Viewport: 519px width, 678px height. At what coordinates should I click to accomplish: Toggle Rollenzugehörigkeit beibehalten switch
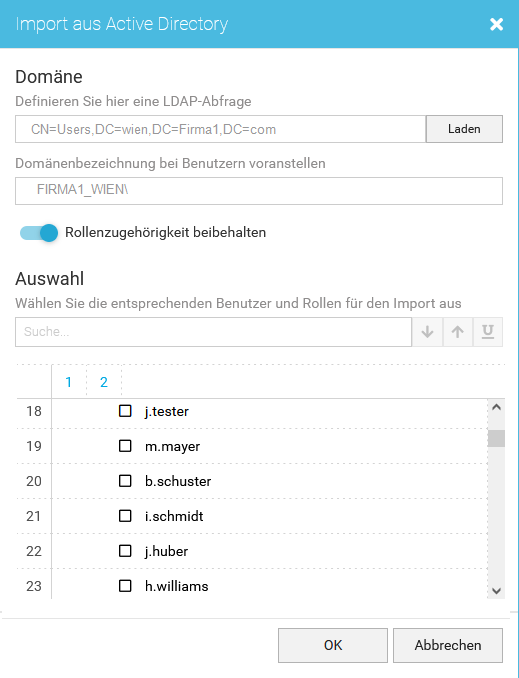tap(39, 233)
